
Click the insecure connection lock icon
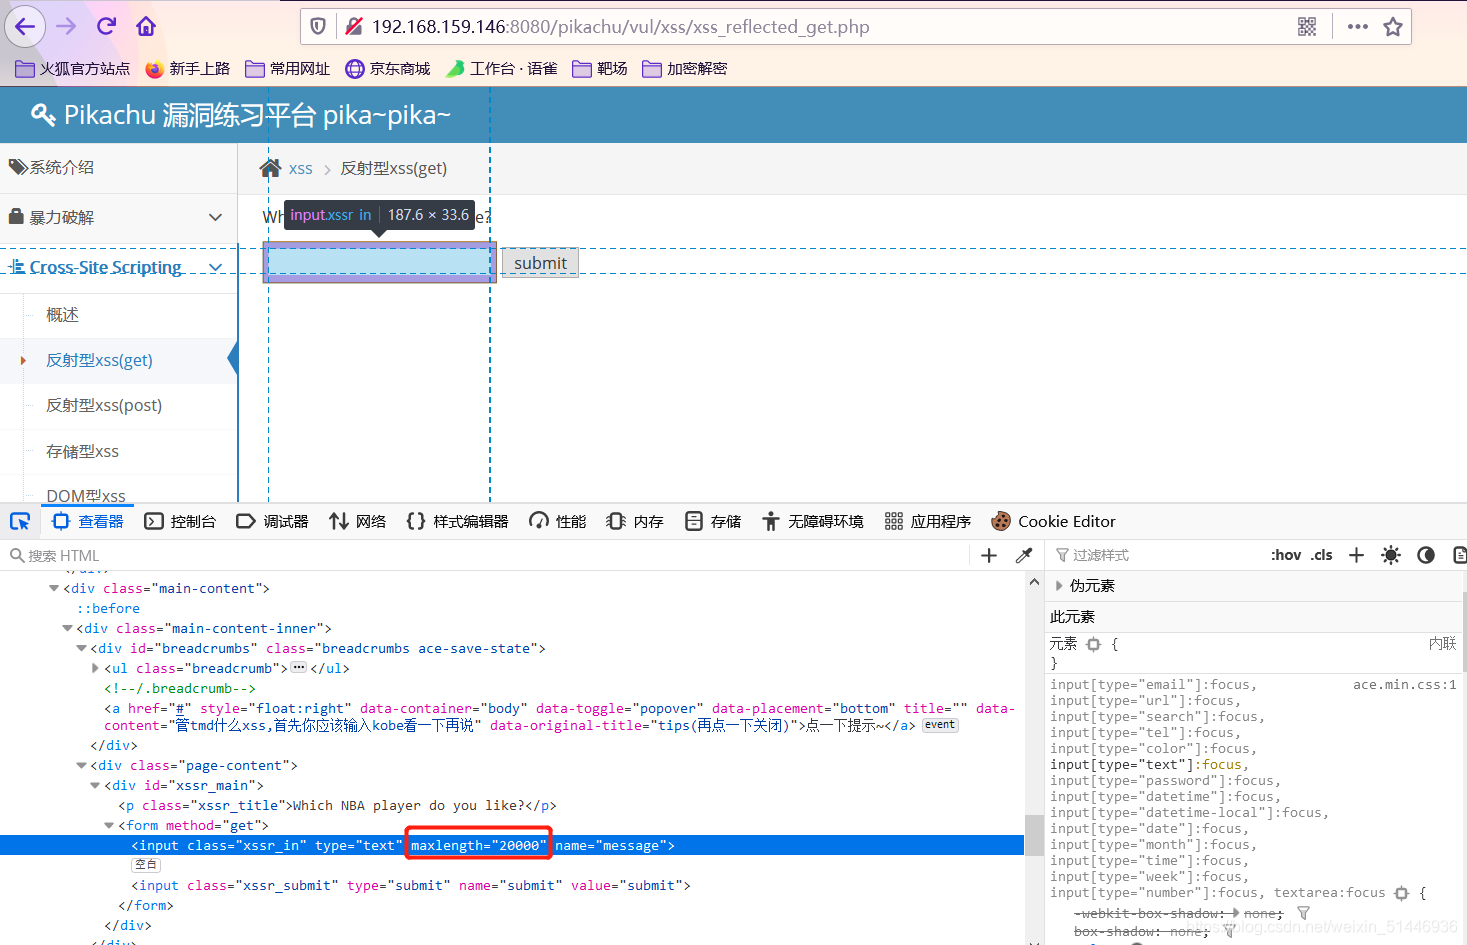(353, 26)
